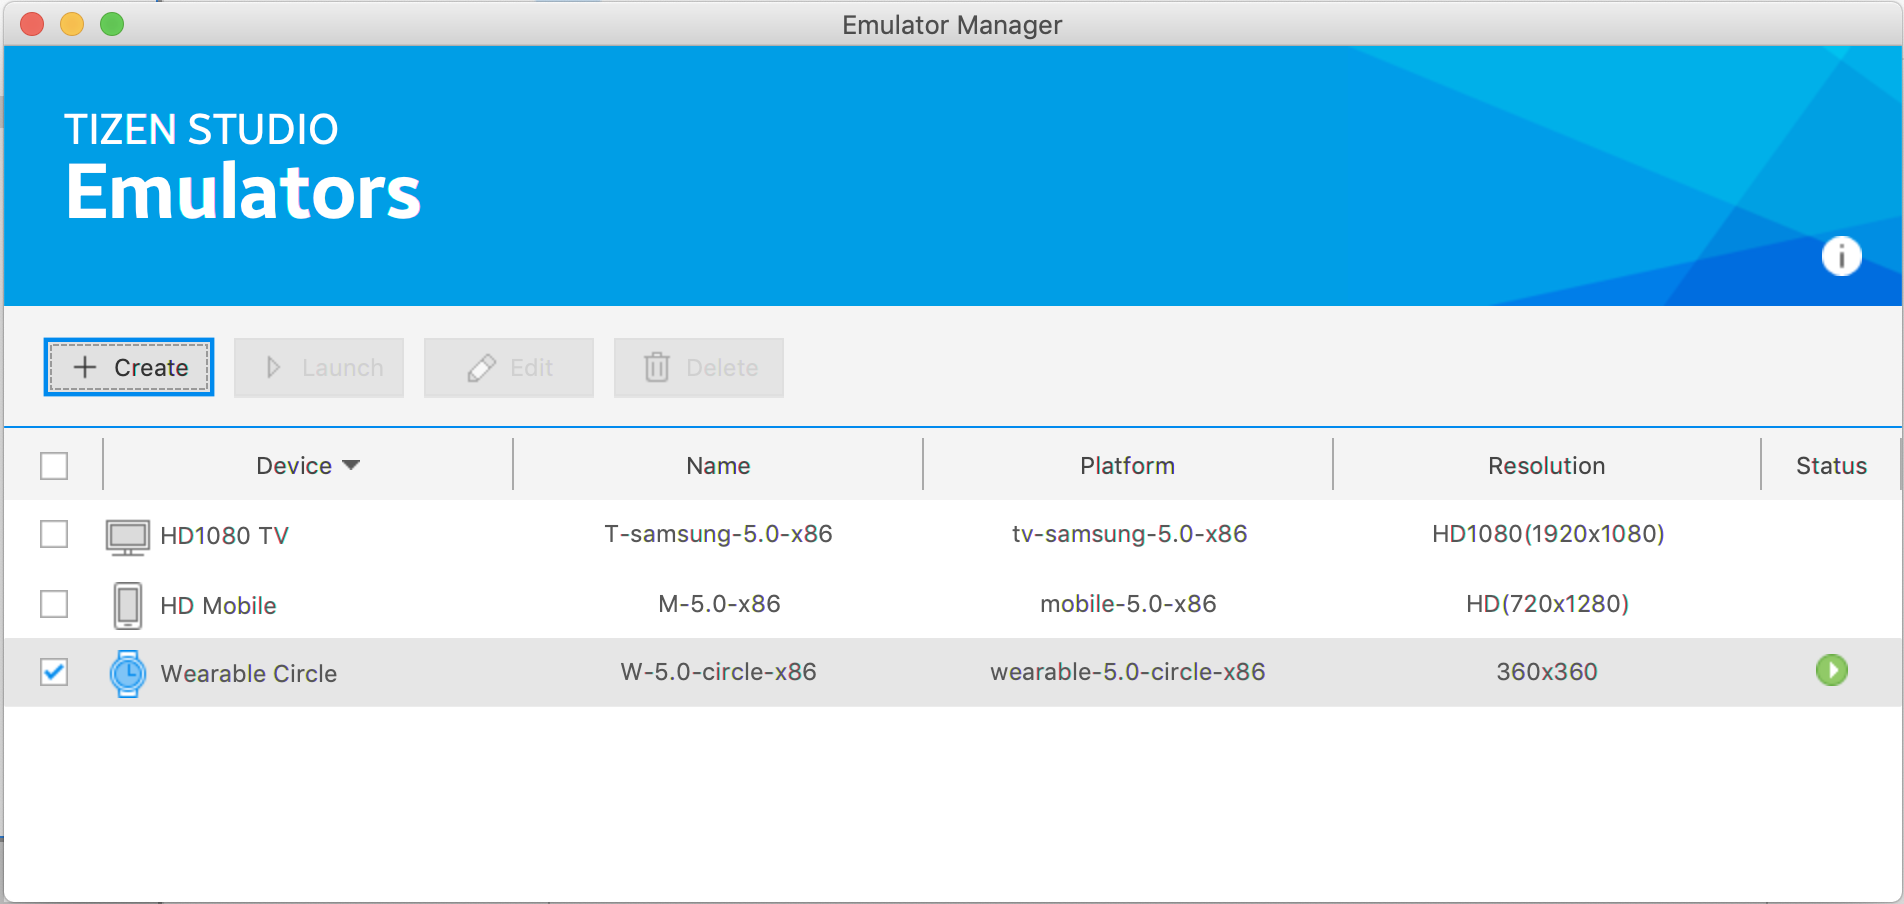Image resolution: width=1904 pixels, height=904 pixels.
Task: Click the Resolution column header
Action: point(1546,466)
